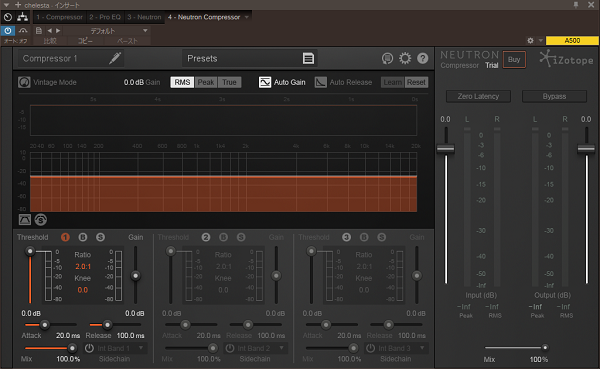
Task: Switch to the 2 - Pro EQ tab
Action: click(105, 17)
